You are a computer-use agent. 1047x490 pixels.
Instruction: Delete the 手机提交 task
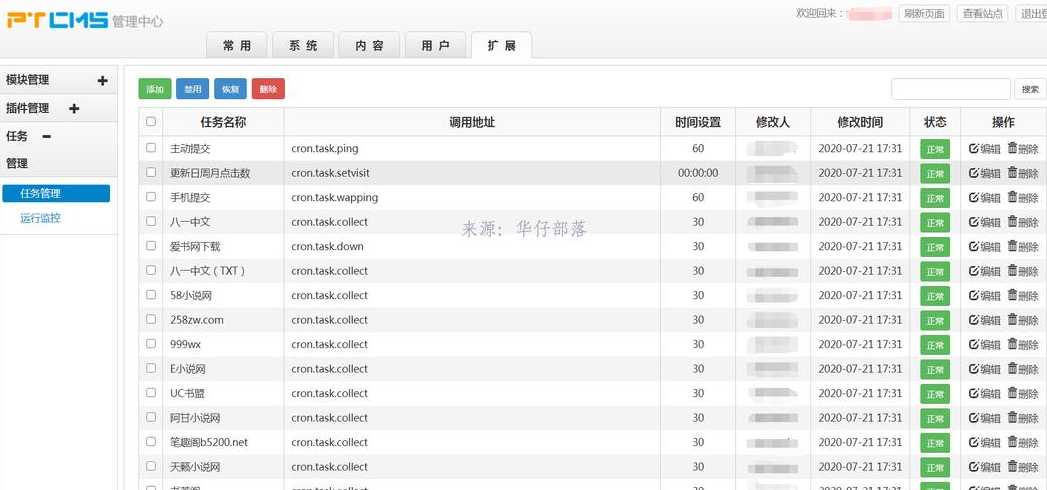coord(1023,197)
